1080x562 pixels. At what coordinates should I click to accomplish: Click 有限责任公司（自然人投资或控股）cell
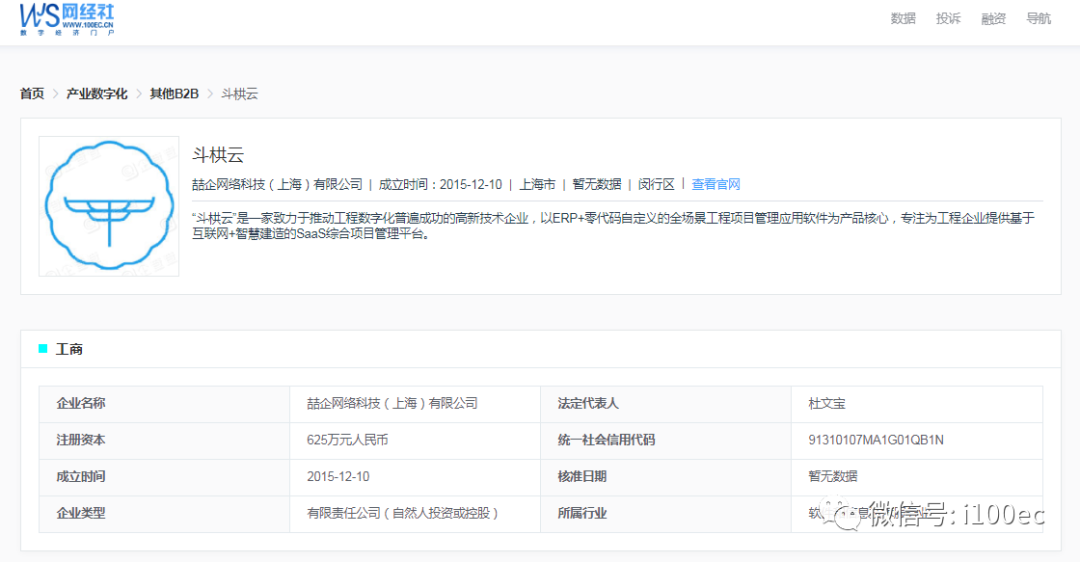point(415,513)
